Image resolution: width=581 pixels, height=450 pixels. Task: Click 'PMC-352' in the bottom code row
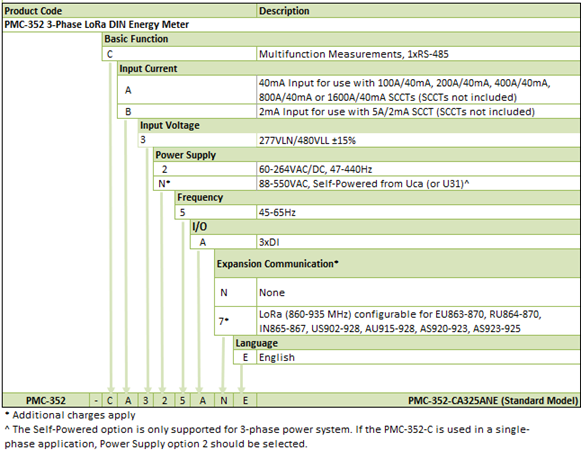46,400
